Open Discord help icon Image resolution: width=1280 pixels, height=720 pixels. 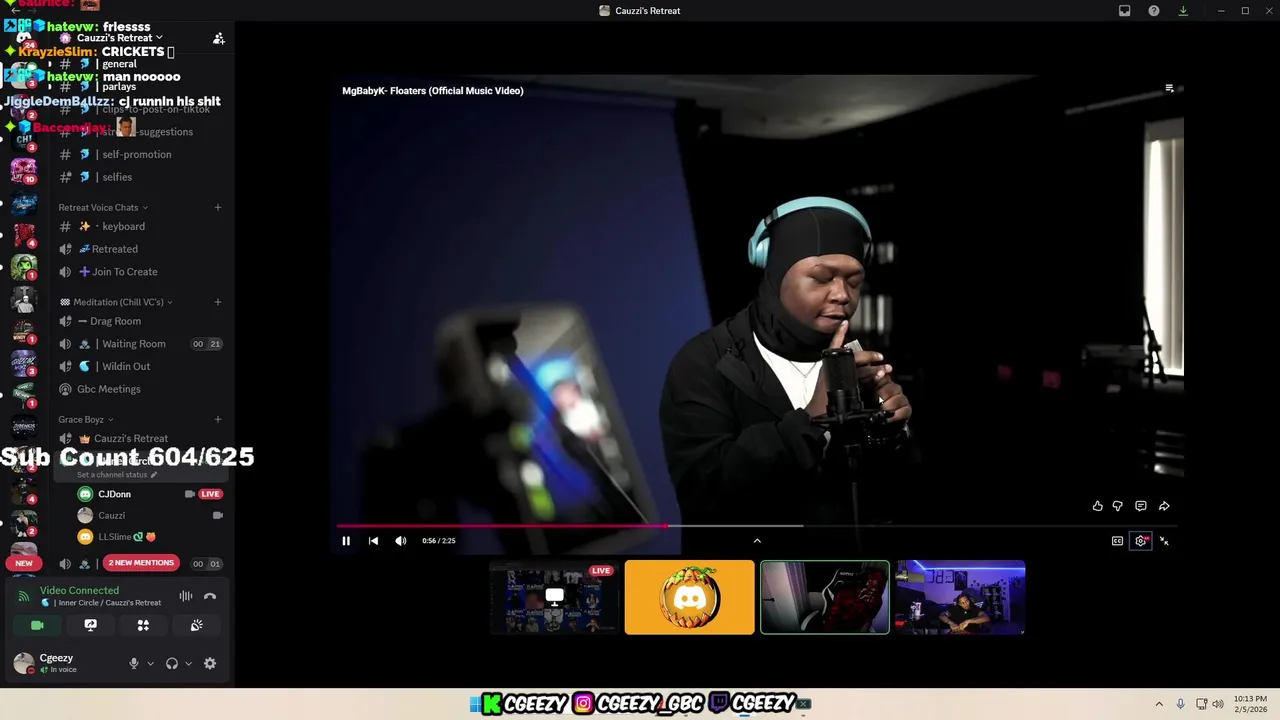[x=1154, y=11]
